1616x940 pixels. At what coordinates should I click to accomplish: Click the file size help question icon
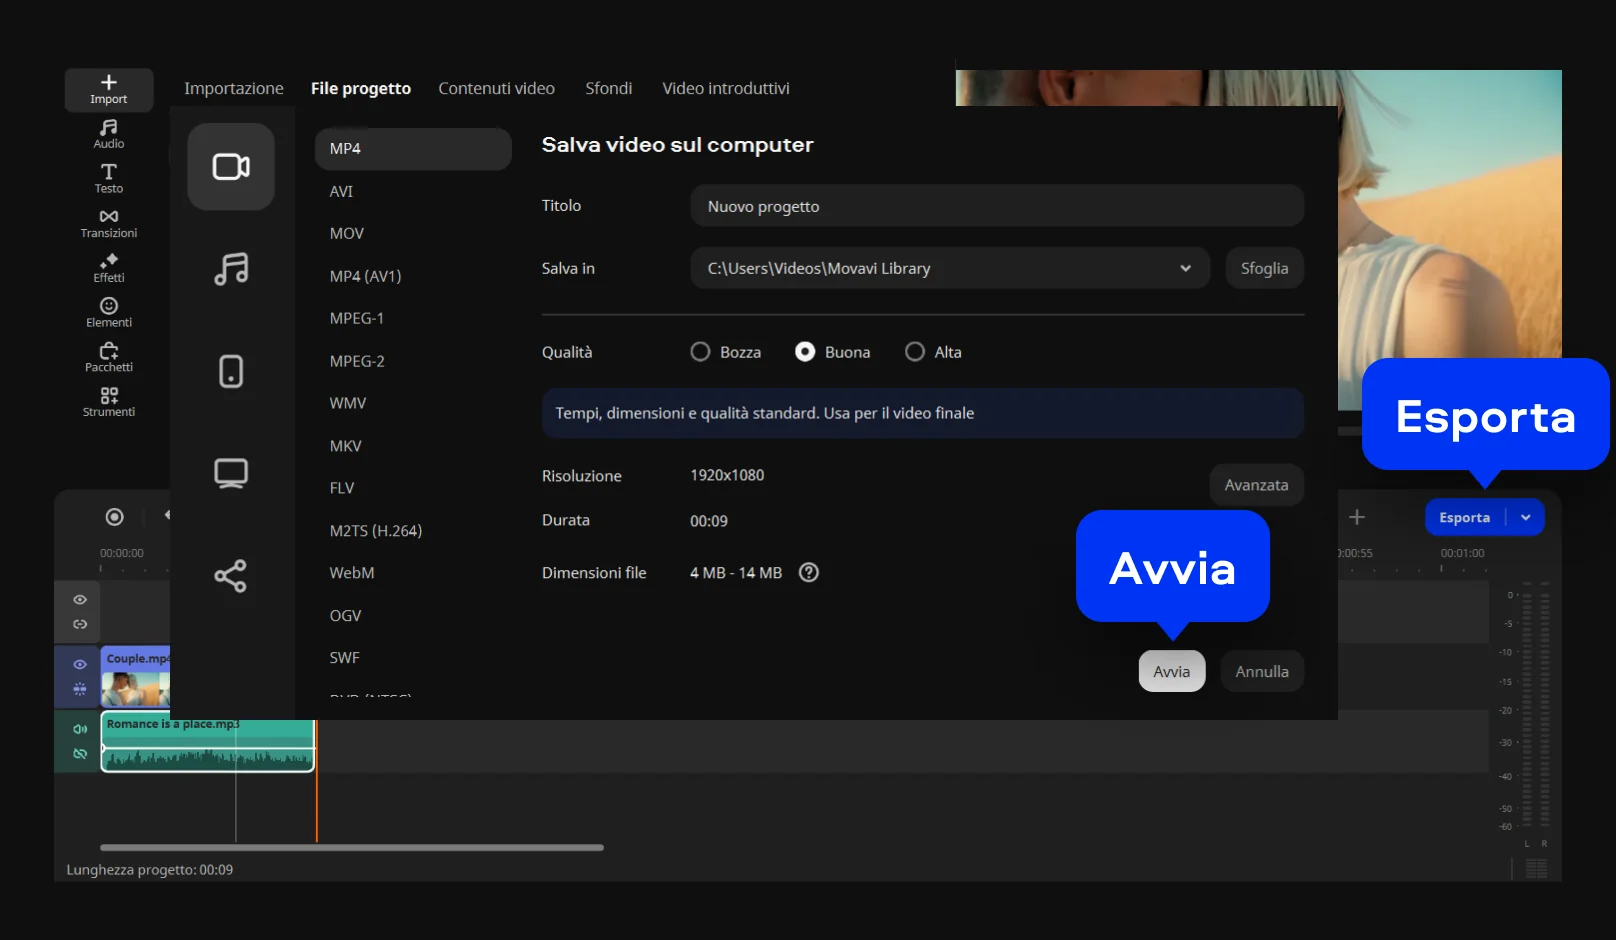pyautogui.click(x=808, y=573)
